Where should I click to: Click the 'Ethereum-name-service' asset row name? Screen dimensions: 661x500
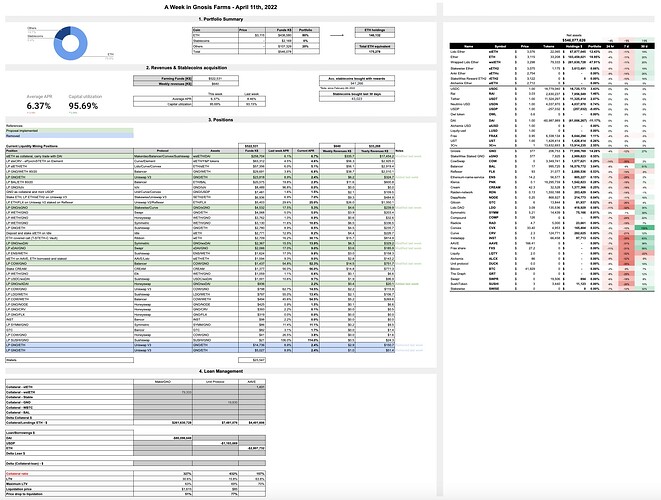click(466, 177)
